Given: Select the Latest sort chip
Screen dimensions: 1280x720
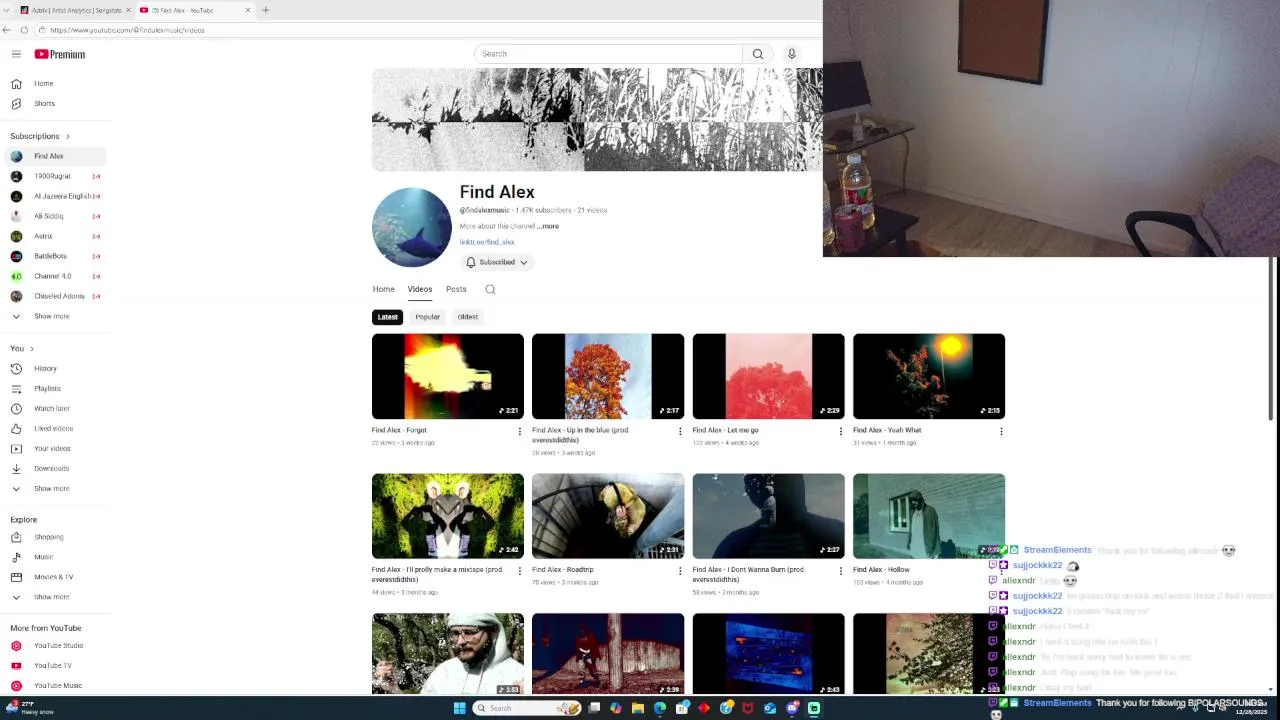Looking at the screenshot, I should click(x=387, y=317).
